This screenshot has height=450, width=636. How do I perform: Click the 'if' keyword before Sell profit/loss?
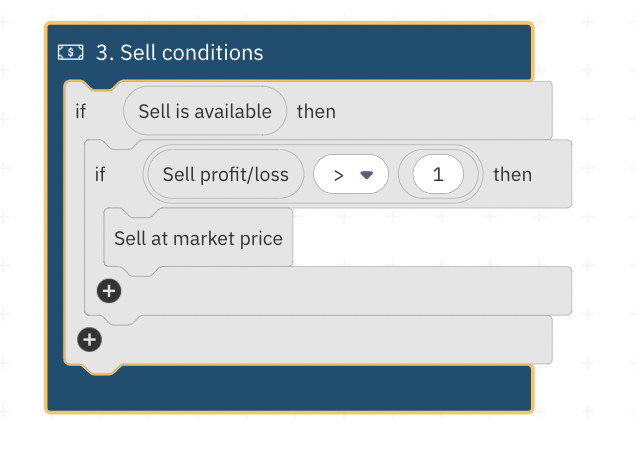(100, 175)
